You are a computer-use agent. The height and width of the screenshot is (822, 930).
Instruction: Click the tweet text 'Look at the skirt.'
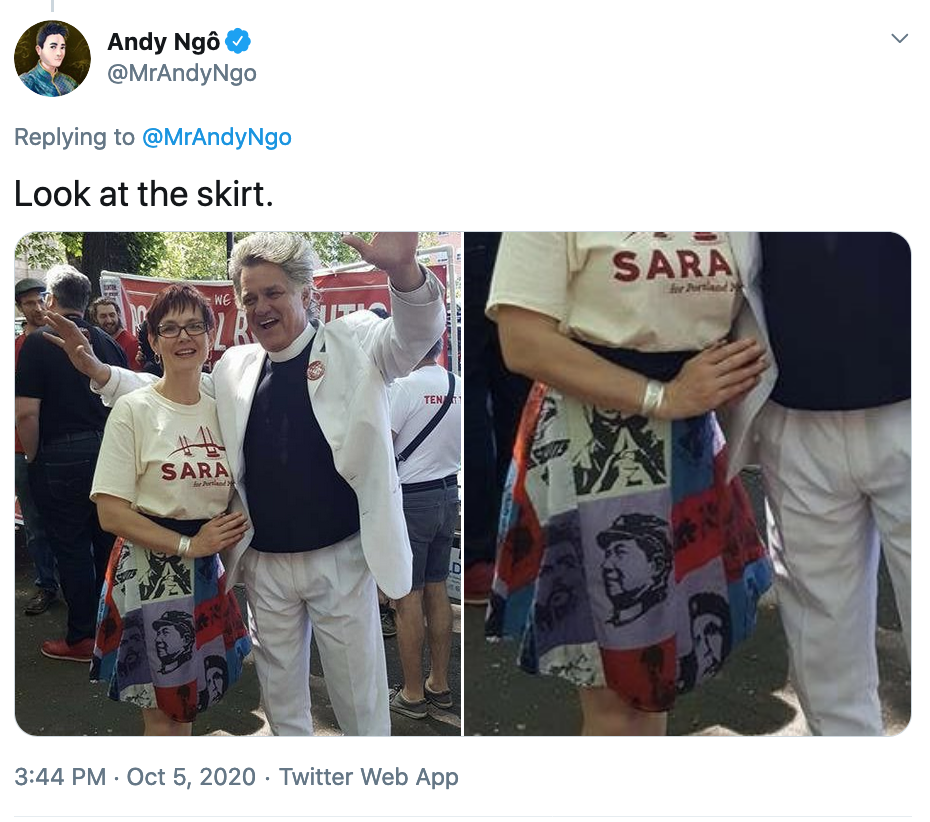[144, 193]
